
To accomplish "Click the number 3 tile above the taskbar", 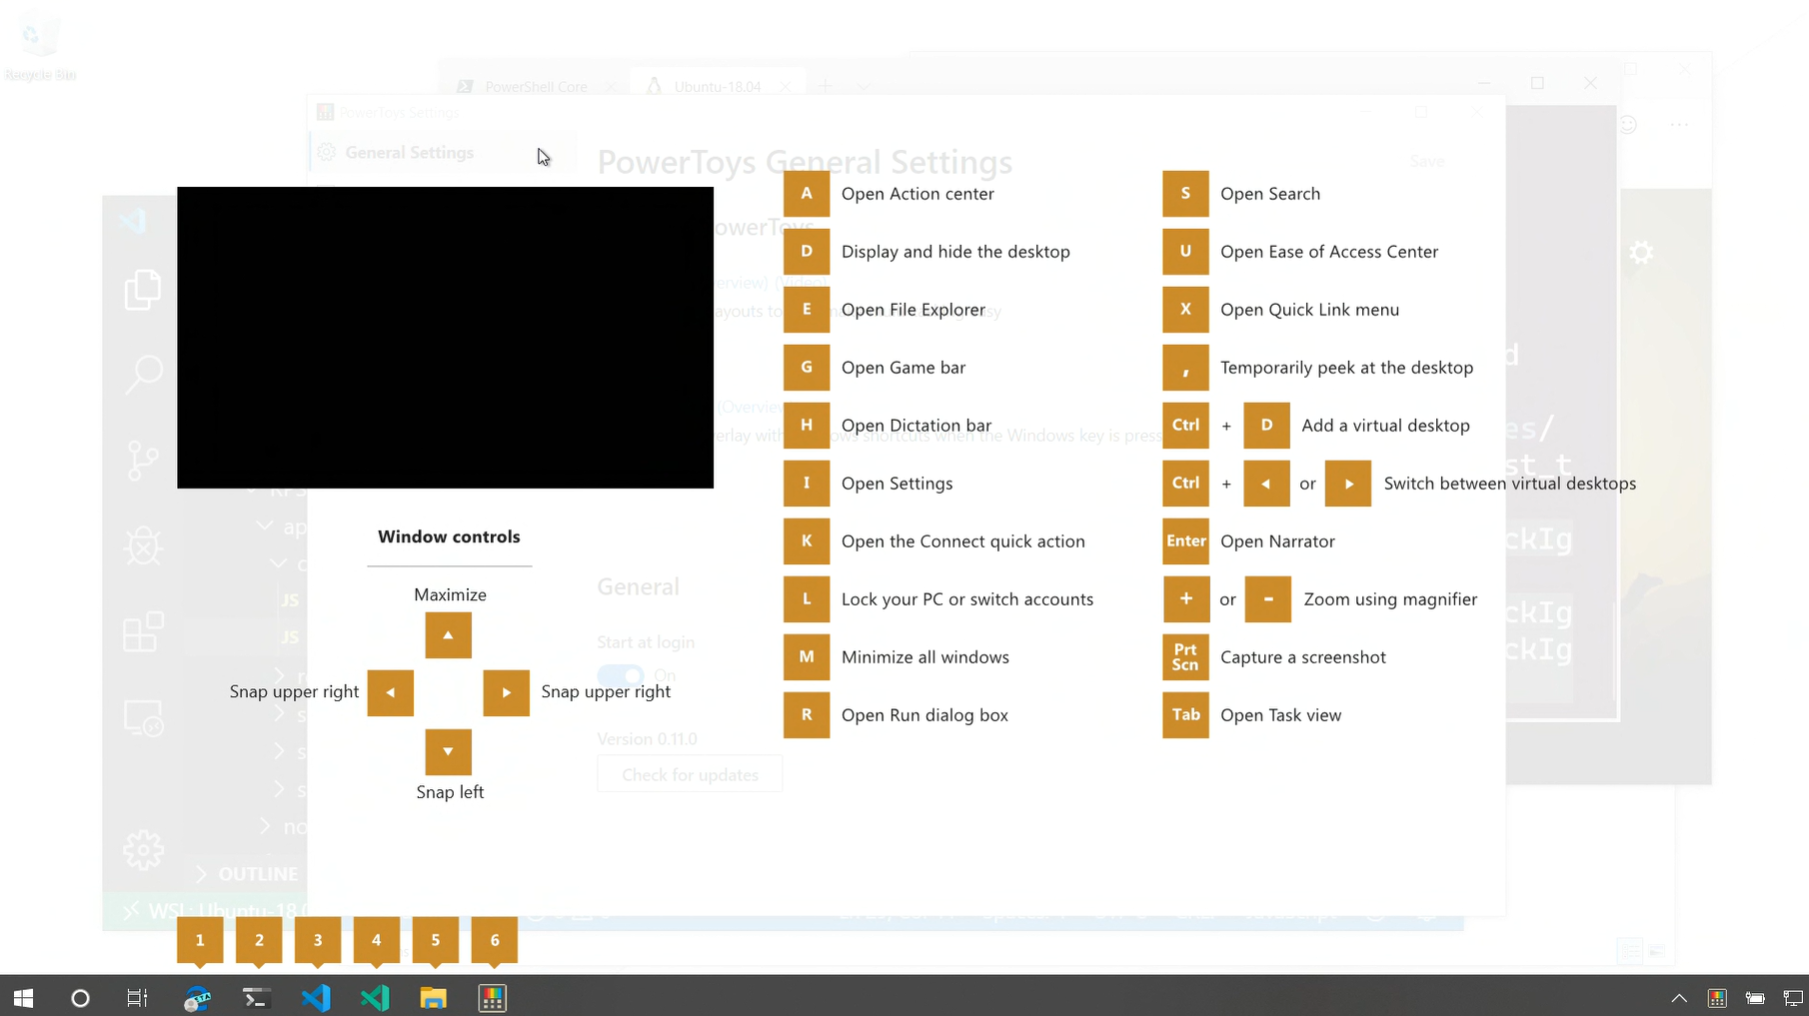I will 318,940.
